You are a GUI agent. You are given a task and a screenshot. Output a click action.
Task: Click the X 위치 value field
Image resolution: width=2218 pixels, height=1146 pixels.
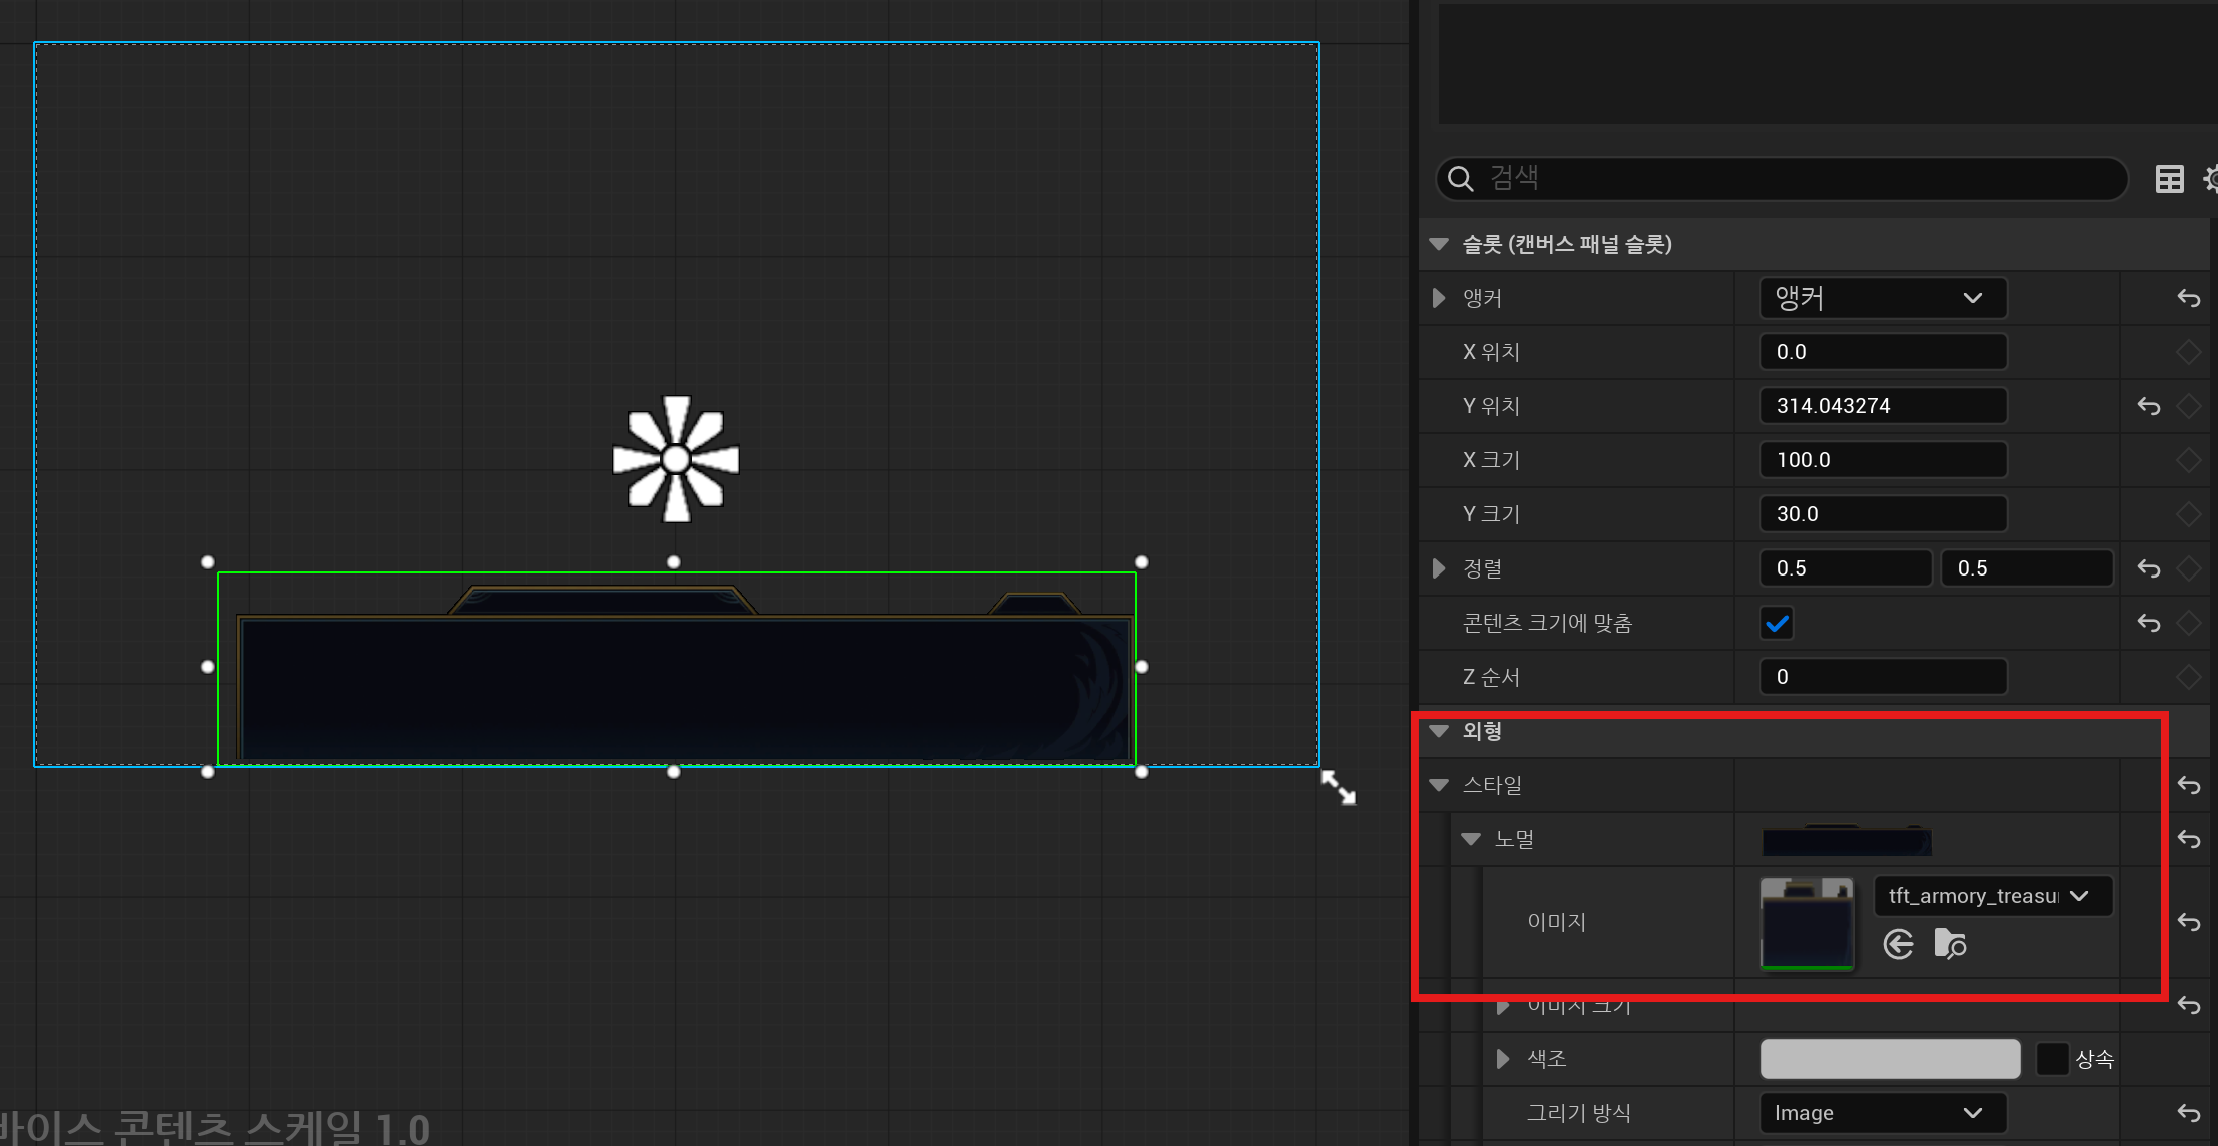click(1883, 352)
